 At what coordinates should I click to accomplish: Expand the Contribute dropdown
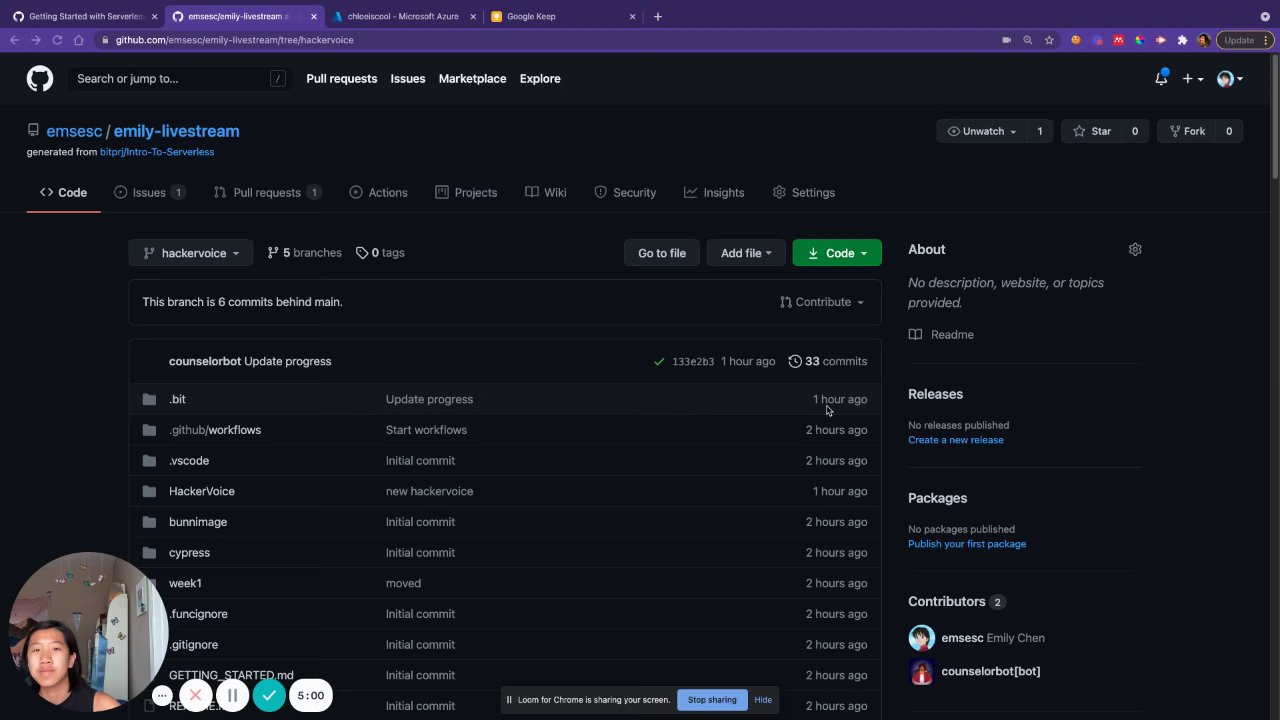(x=822, y=302)
